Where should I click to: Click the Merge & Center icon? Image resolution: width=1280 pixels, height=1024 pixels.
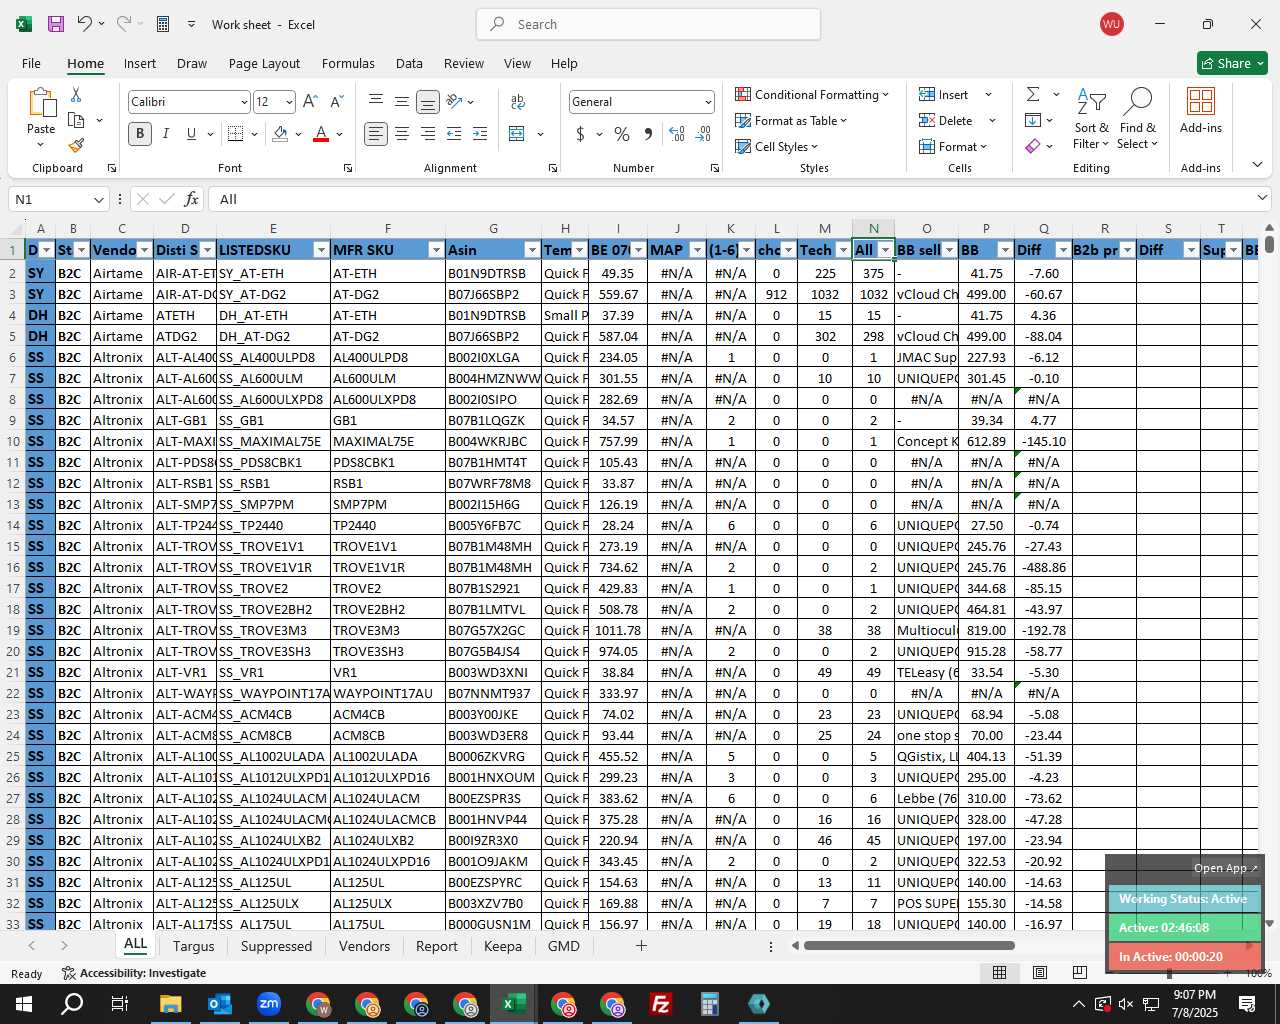point(517,133)
